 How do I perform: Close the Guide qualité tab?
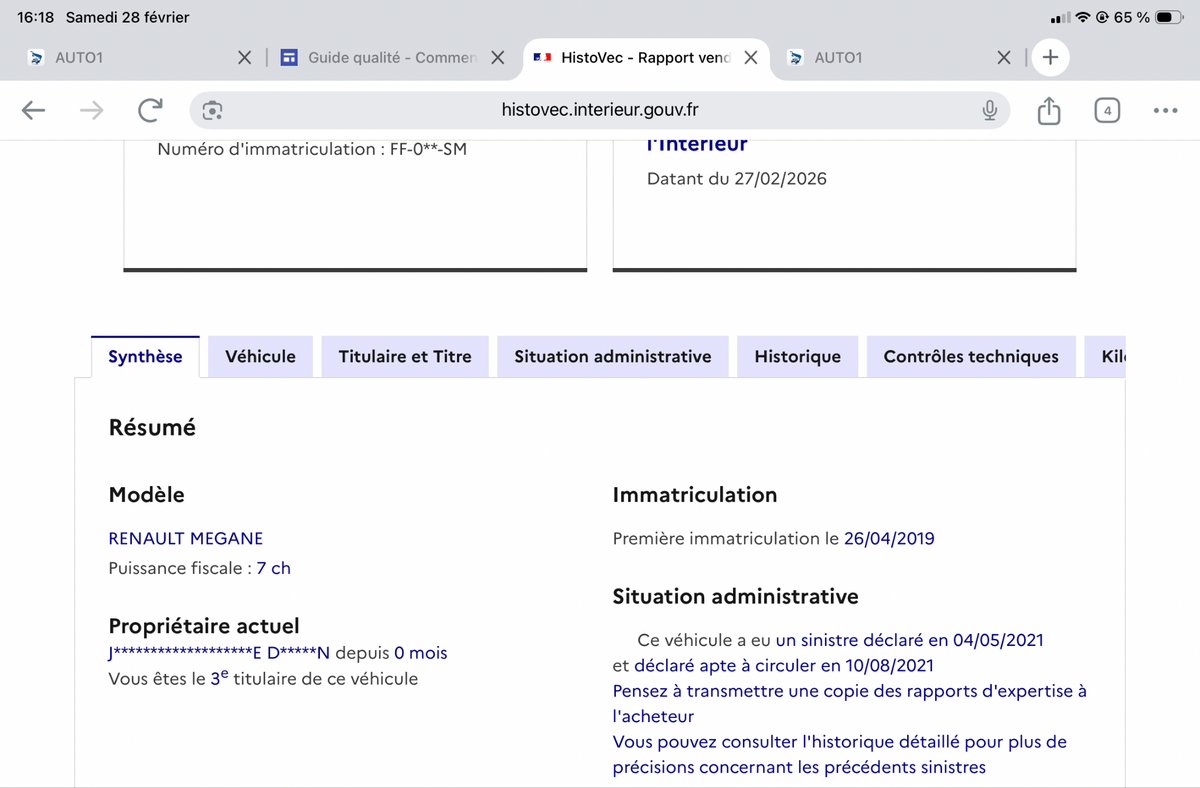[x=497, y=58]
